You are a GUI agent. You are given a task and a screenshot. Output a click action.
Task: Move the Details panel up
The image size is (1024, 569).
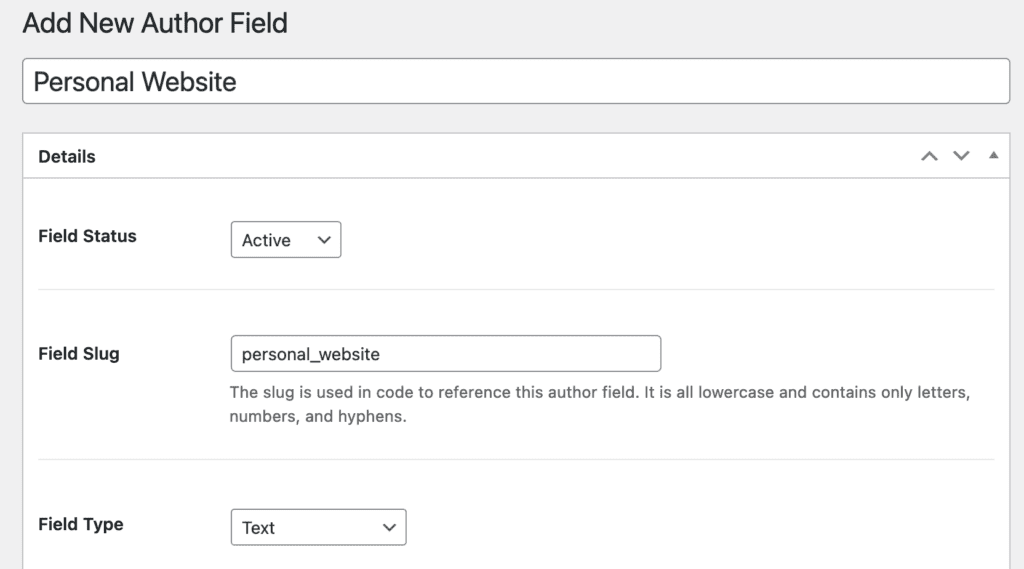click(929, 156)
